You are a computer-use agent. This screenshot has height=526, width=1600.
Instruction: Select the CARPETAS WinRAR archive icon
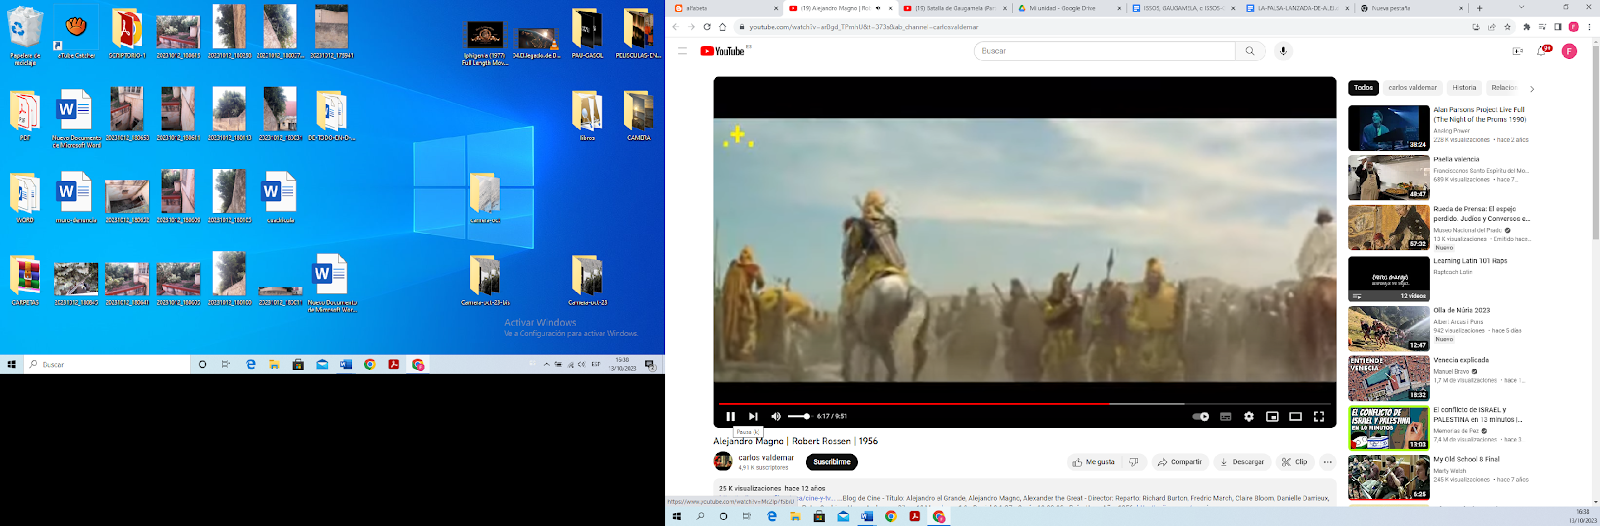click(x=25, y=280)
